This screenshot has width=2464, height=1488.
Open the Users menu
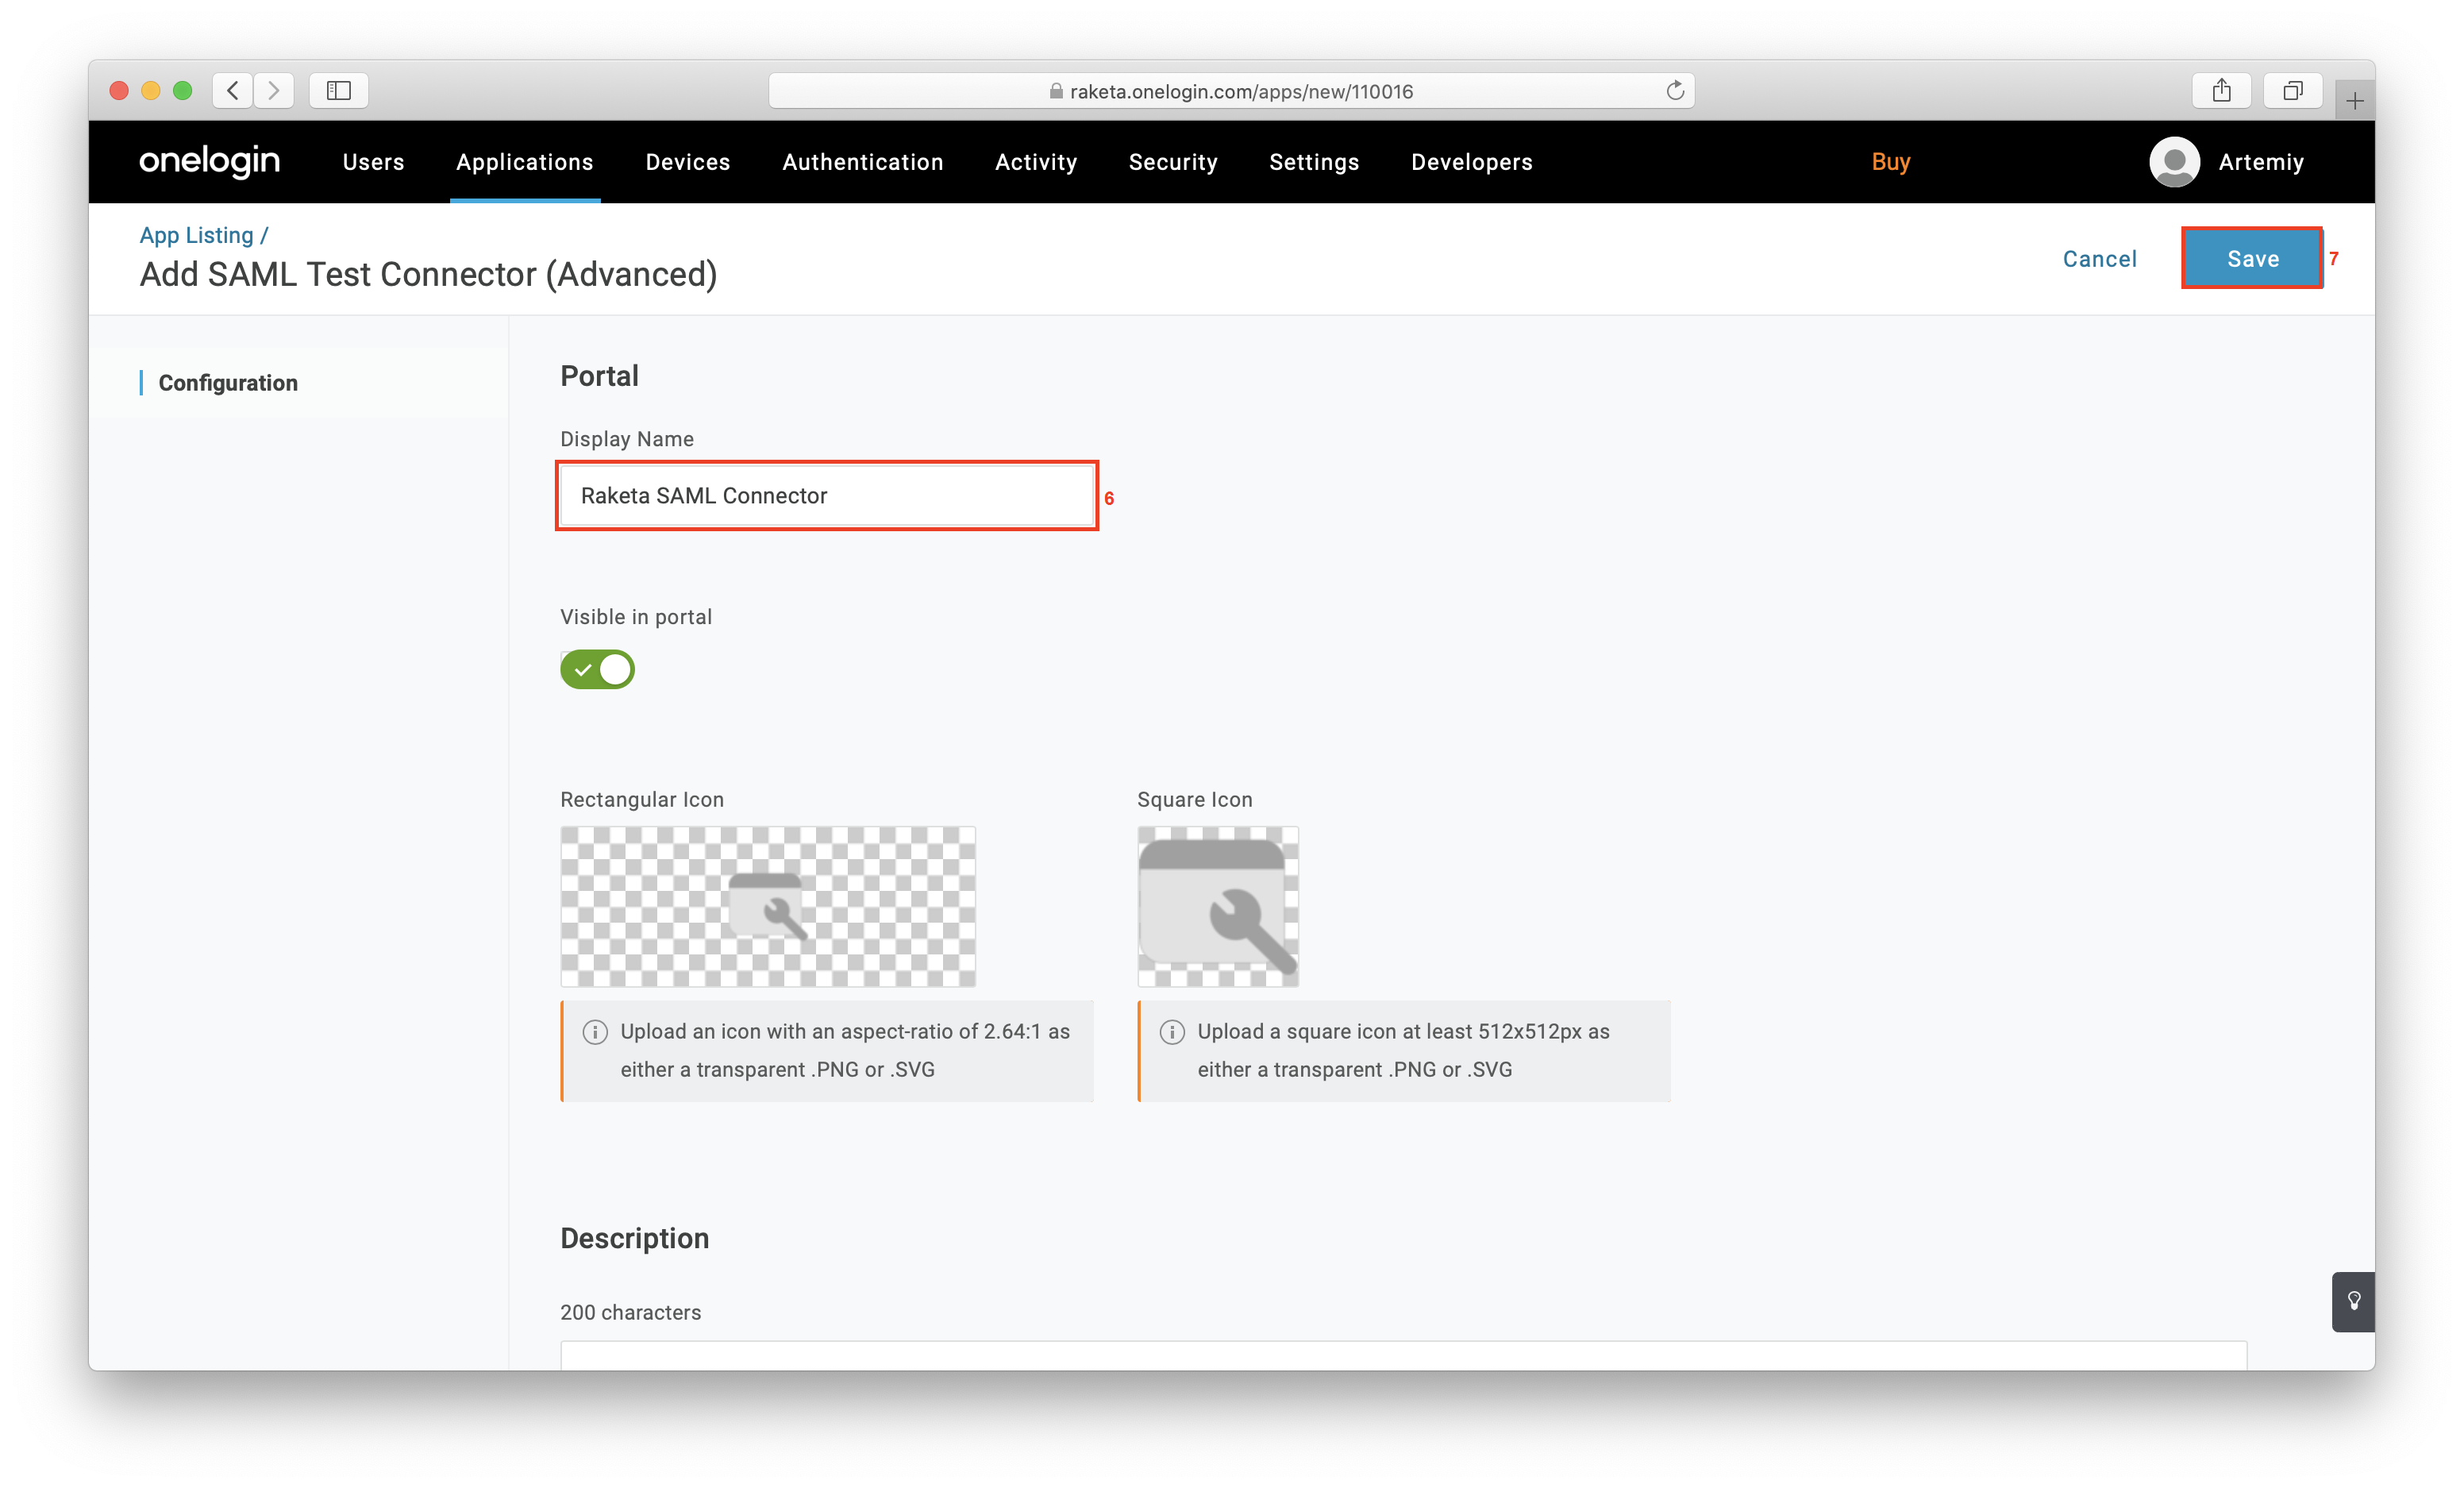(373, 162)
